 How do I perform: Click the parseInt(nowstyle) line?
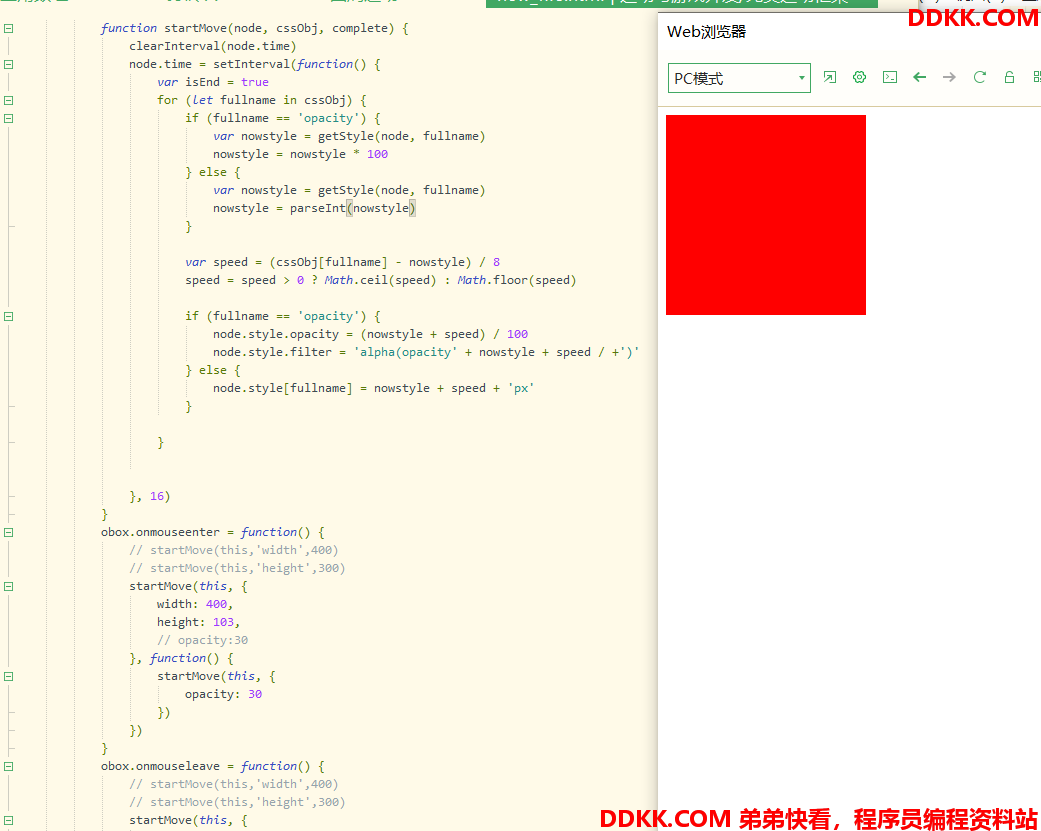[x=314, y=208]
